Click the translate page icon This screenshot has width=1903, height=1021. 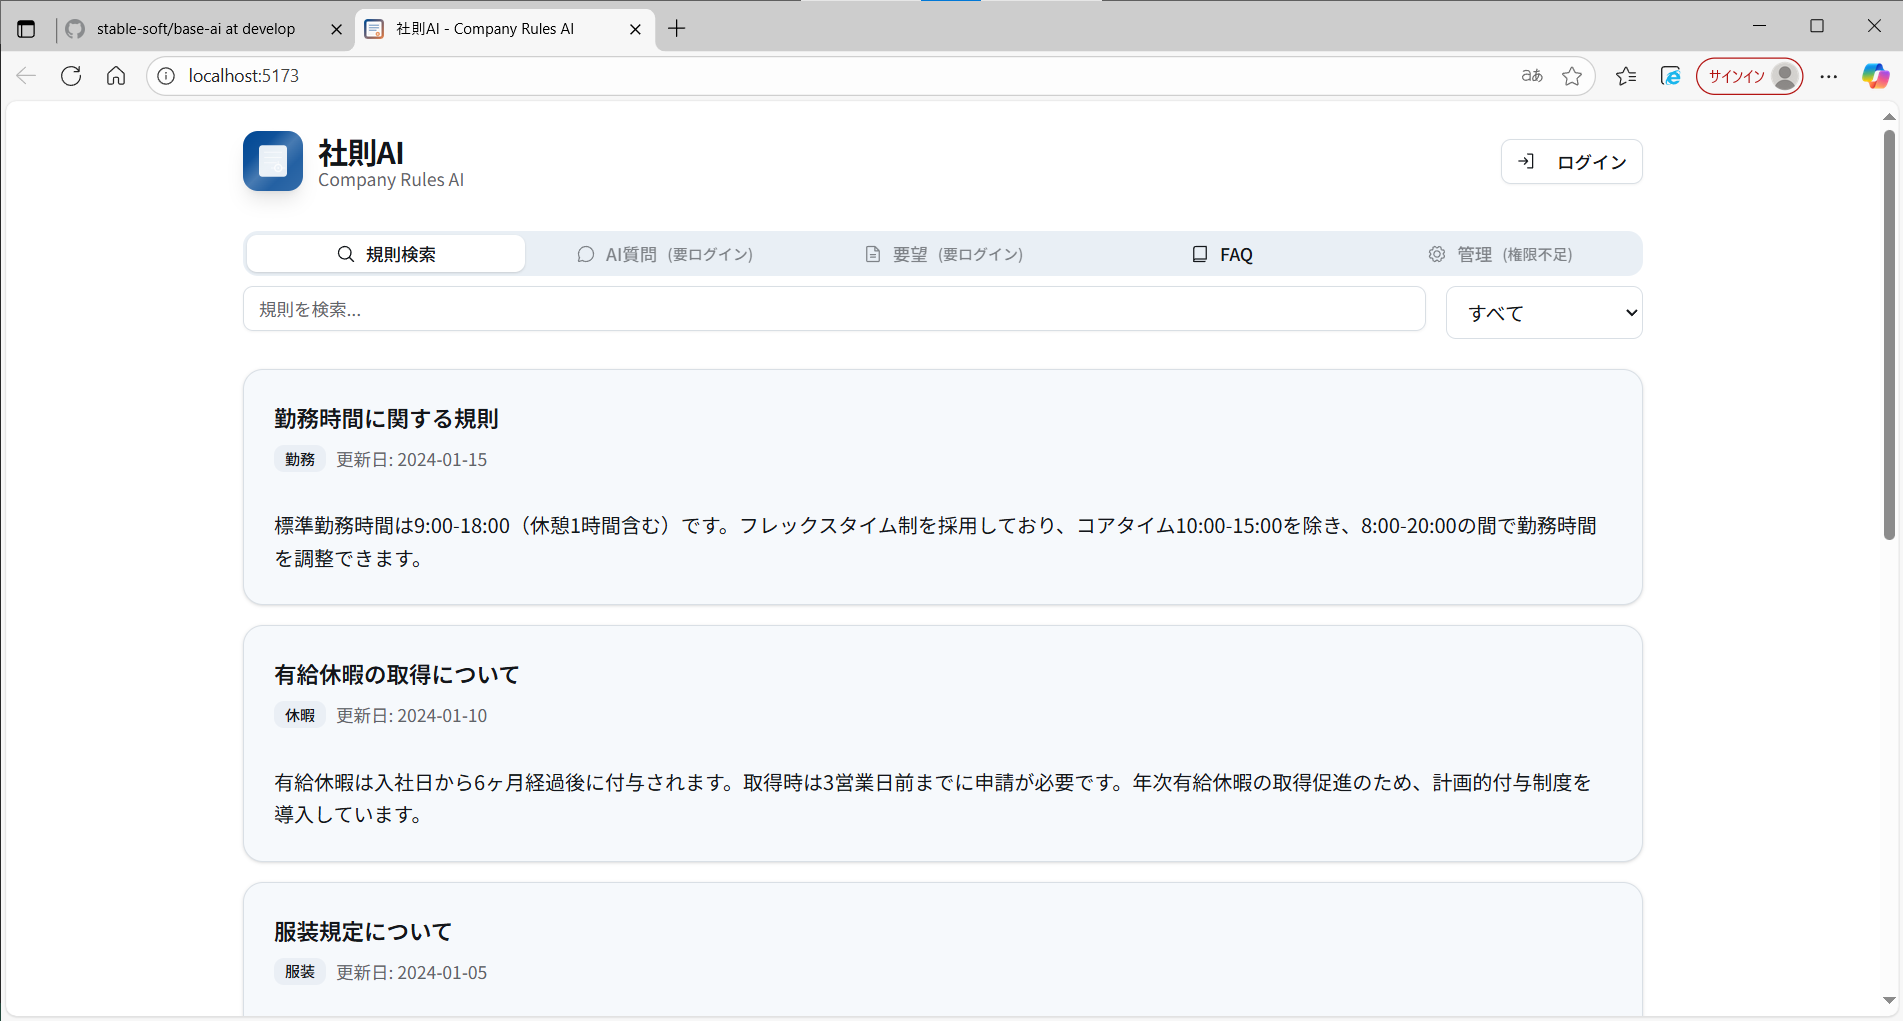click(1531, 76)
